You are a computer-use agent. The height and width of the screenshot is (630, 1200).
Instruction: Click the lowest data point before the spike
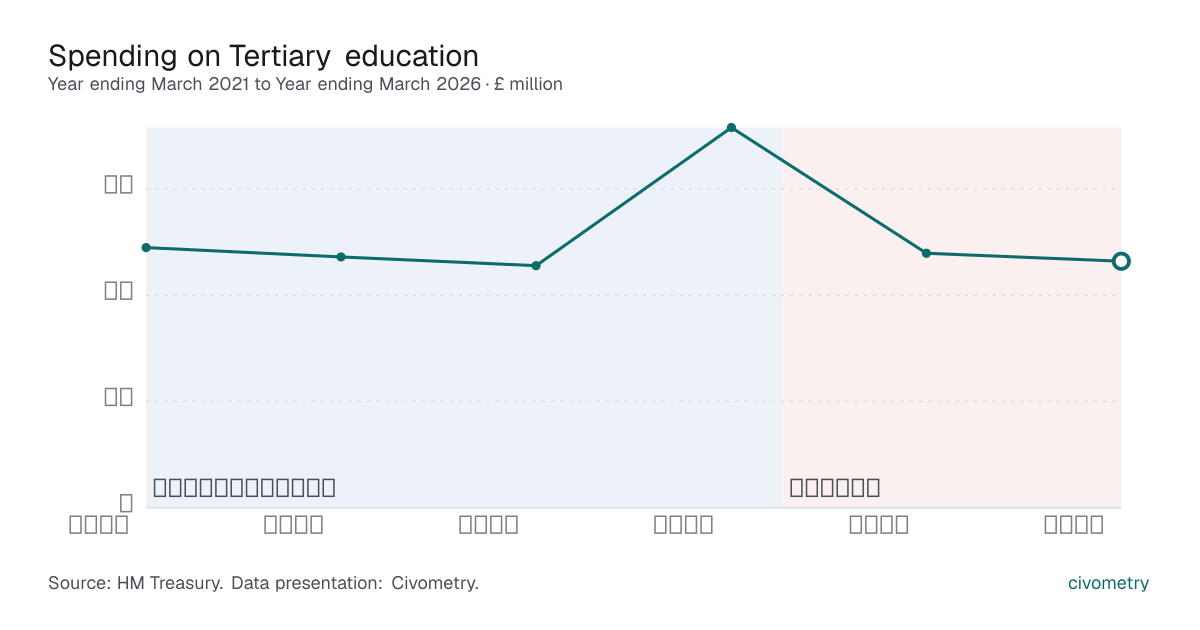[536, 266]
